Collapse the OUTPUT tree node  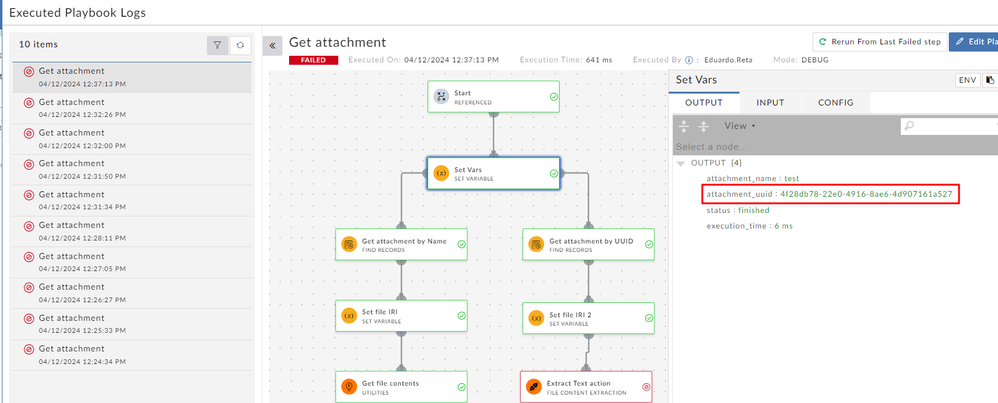click(681, 163)
